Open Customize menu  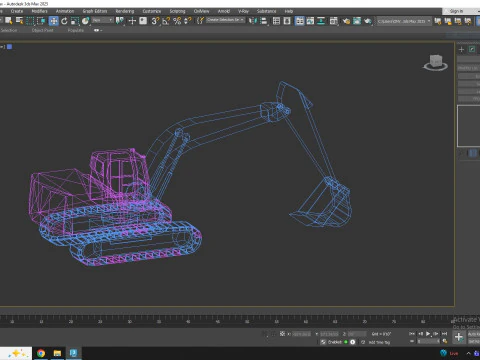coord(152,11)
